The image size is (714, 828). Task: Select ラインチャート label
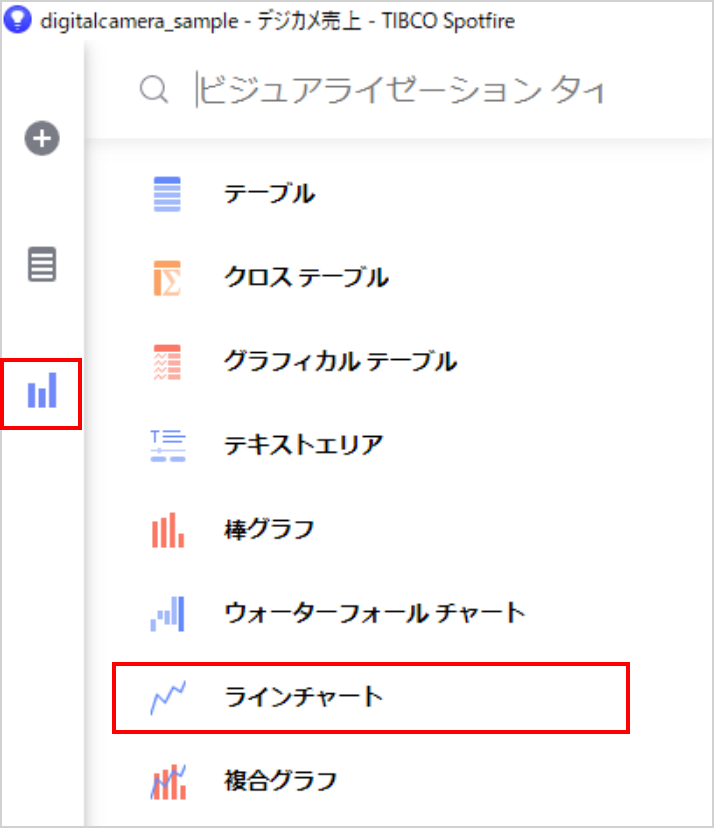point(304,697)
